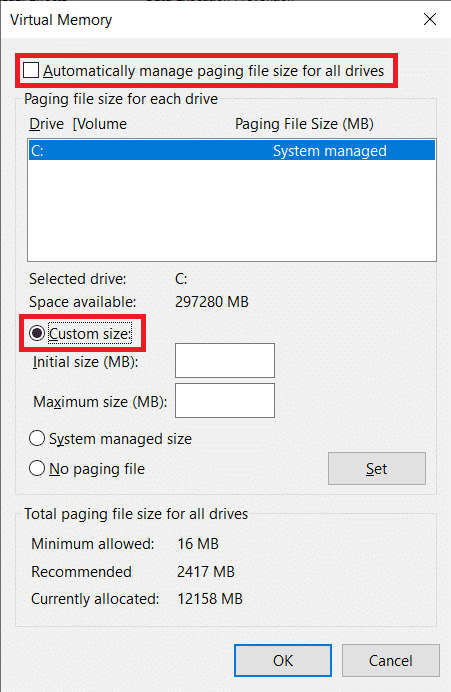Enable automatically manage paging file size checkbox
Viewport: 451px width, 692px height.
[31, 70]
